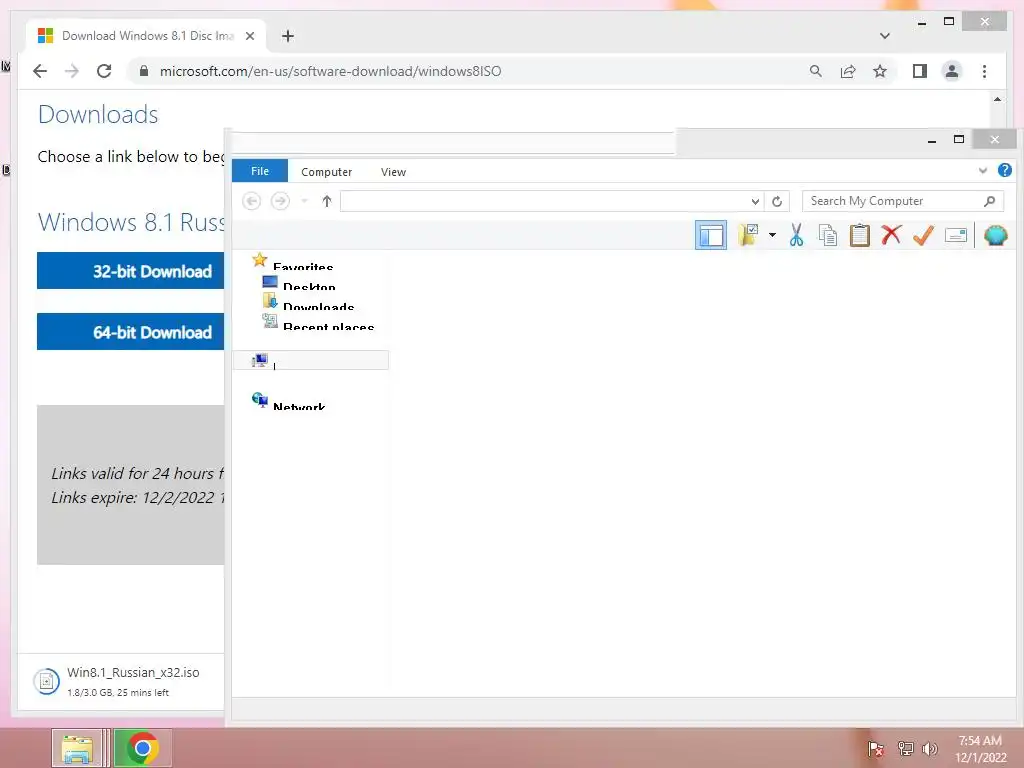Toggle the navigation pane icon in Explorer toolbar
The image size is (1024, 768).
click(711, 235)
